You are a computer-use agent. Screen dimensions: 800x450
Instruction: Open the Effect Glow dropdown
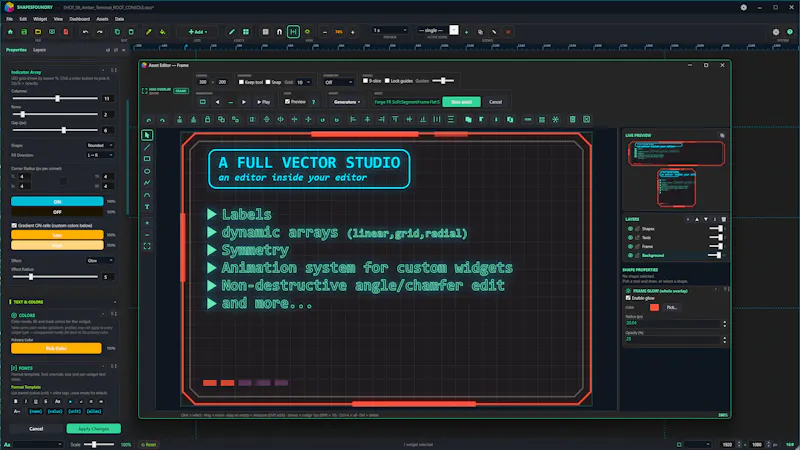tap(100, 261)
